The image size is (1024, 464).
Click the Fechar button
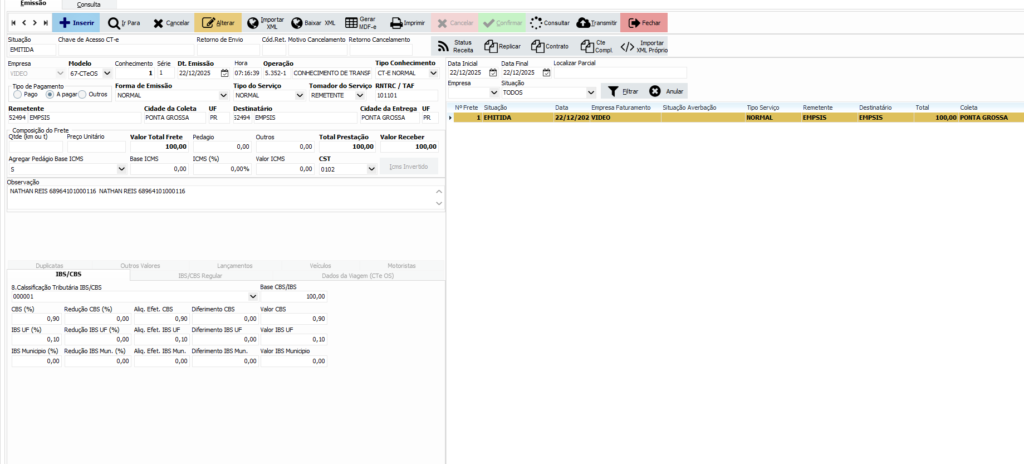click(x=644, y=22)
